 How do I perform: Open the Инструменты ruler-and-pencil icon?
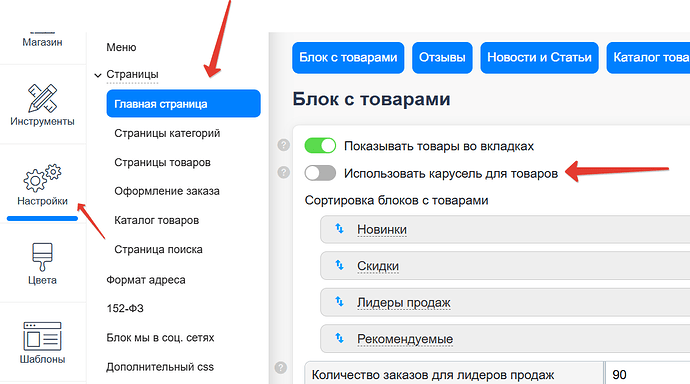[x=42, y=98]
